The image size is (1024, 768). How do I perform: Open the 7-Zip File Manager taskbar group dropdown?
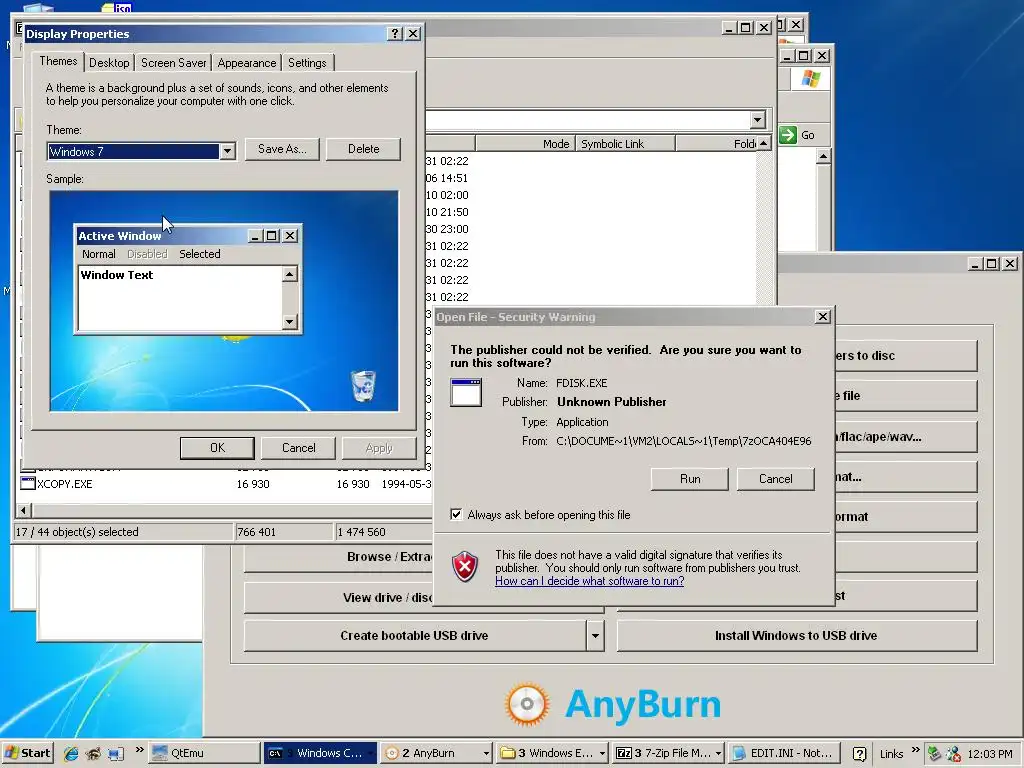coord(718,753)
